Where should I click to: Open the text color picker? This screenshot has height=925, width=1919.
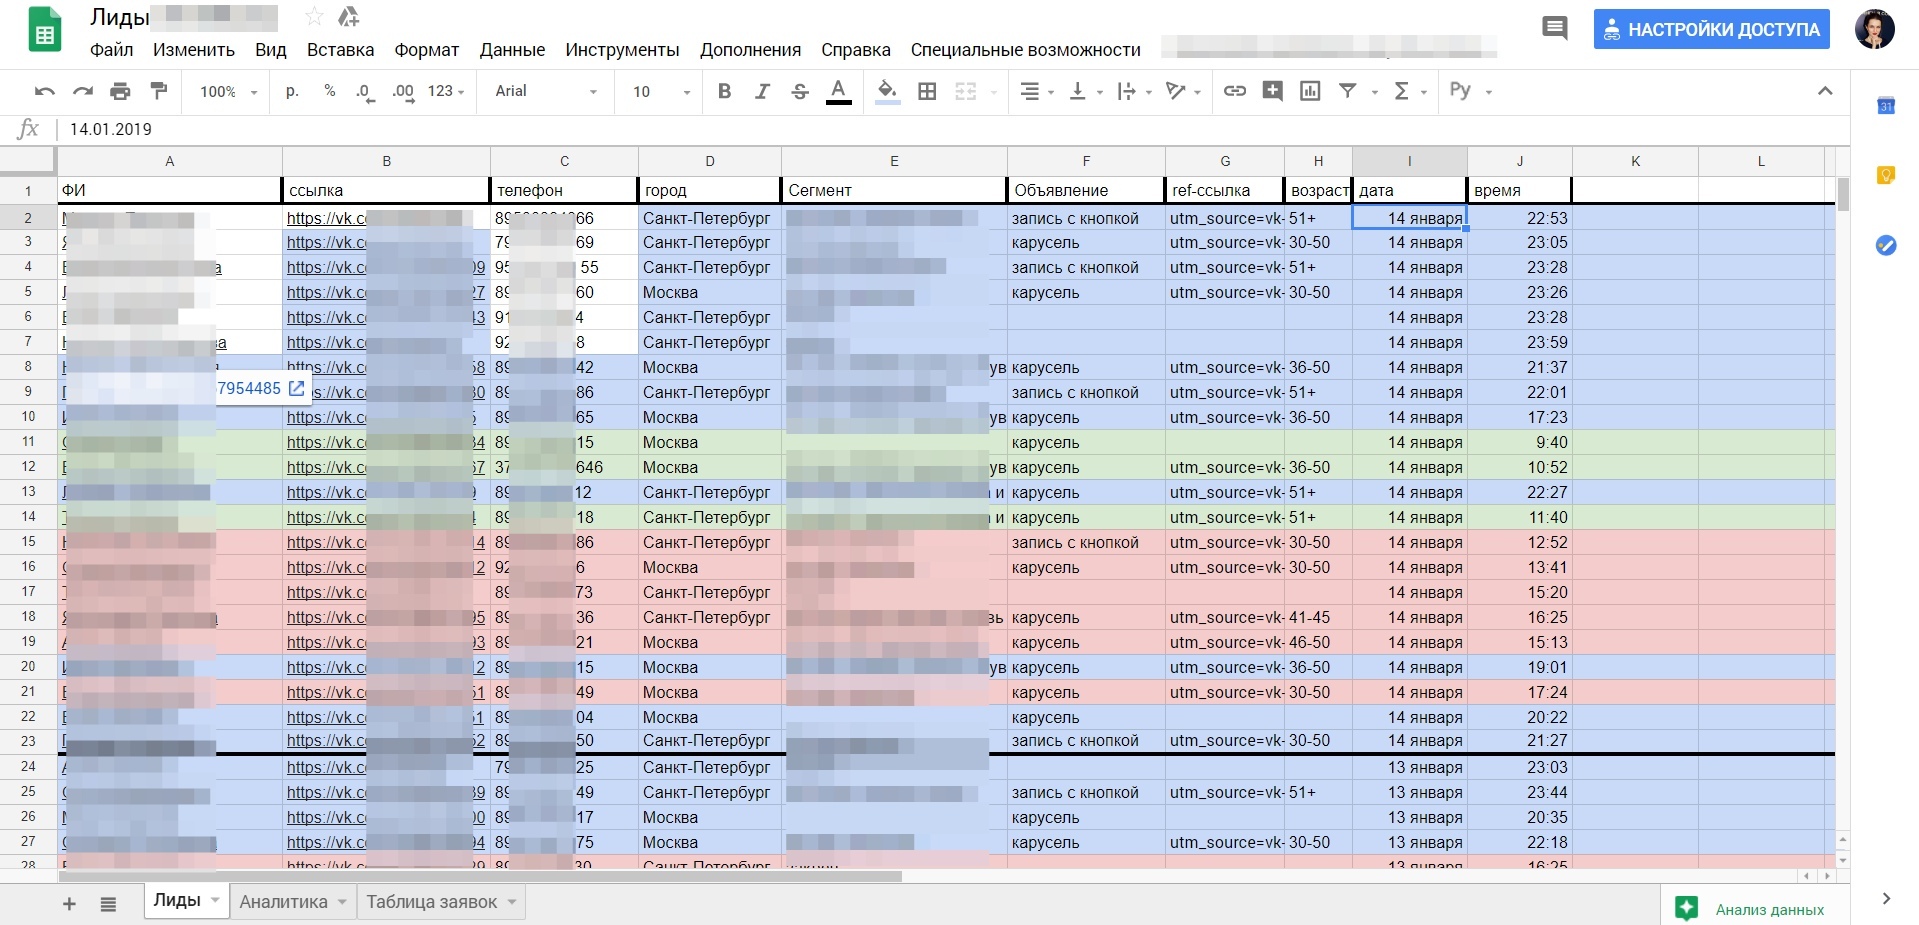(839, 91)
